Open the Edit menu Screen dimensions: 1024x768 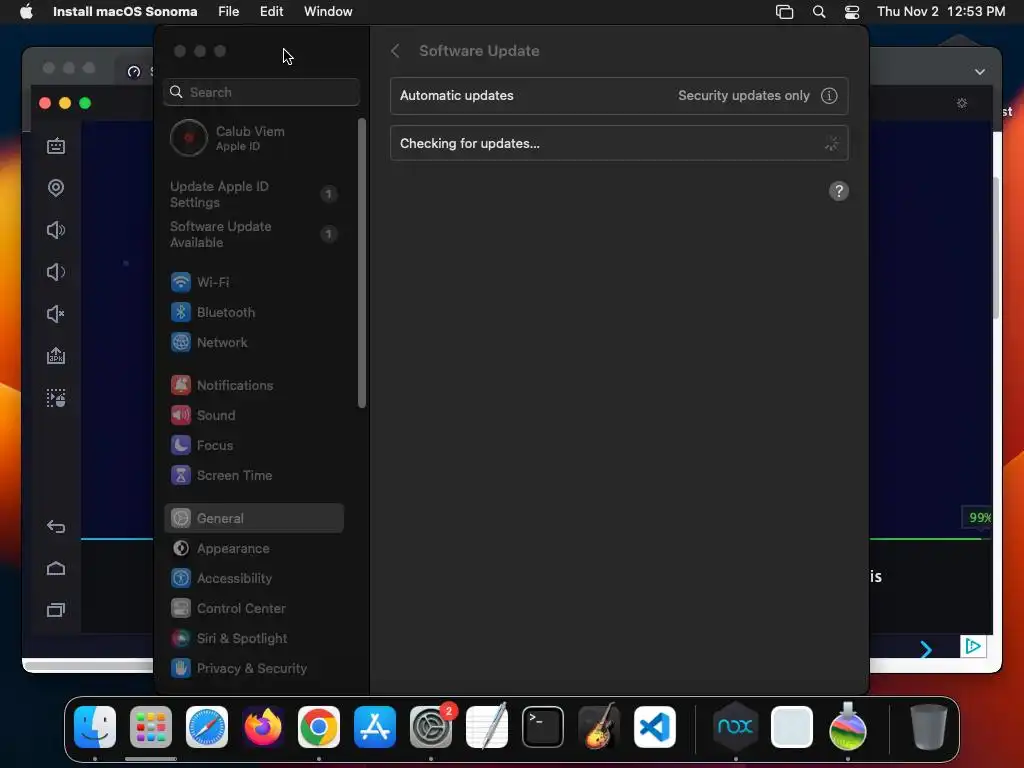(271, 12)
